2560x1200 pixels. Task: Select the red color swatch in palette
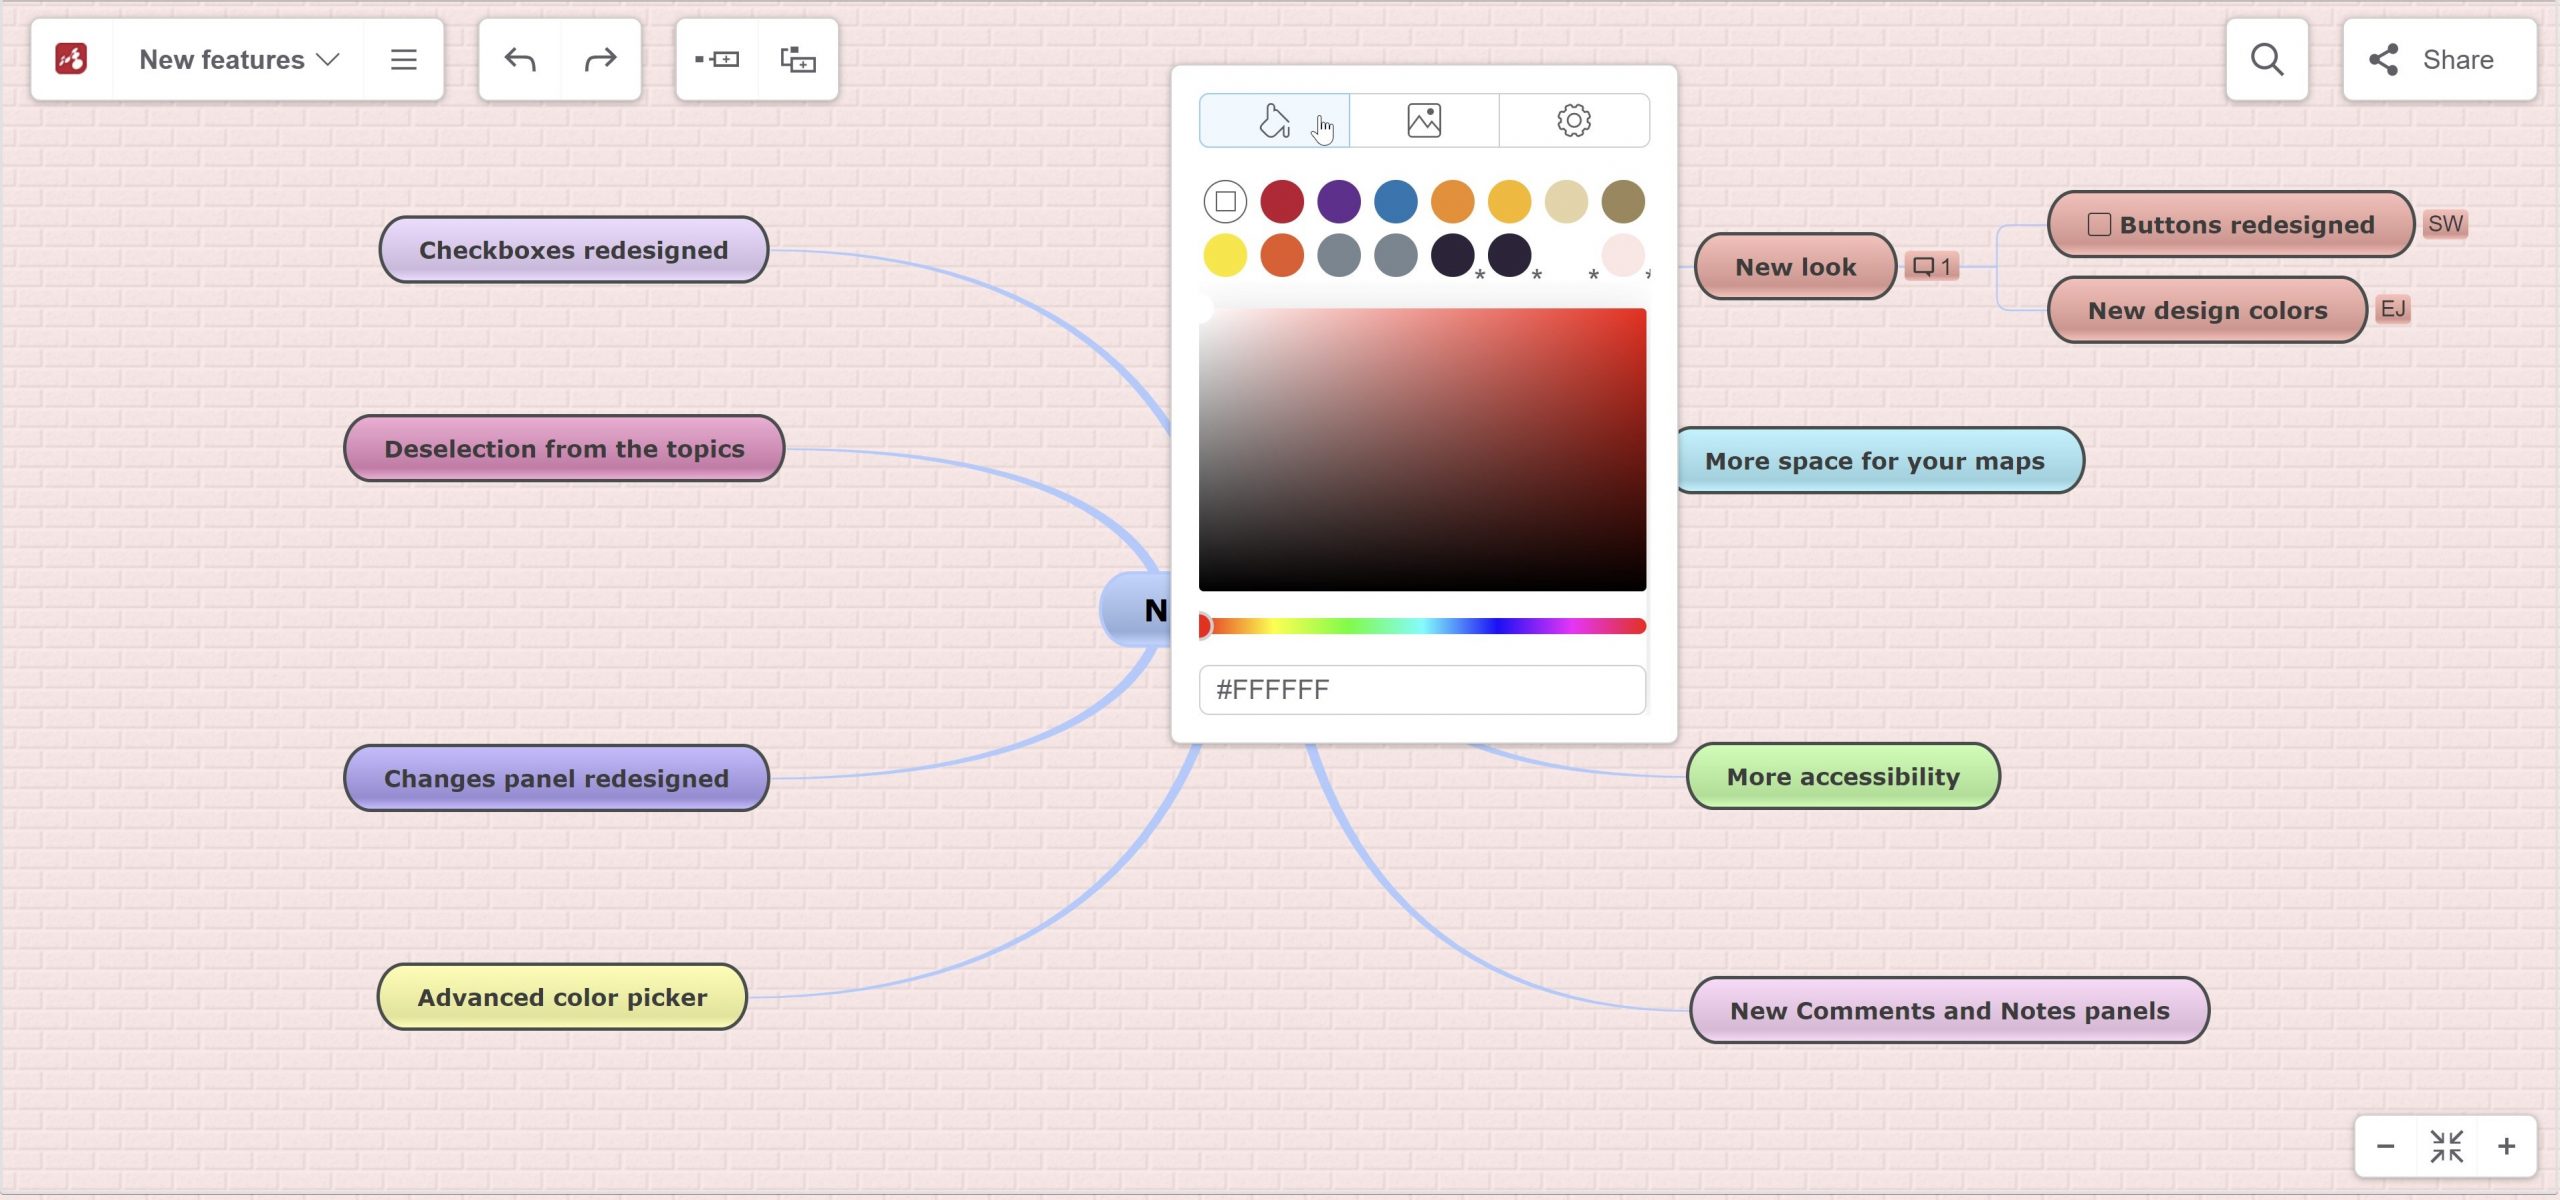tap(1282, 198)
